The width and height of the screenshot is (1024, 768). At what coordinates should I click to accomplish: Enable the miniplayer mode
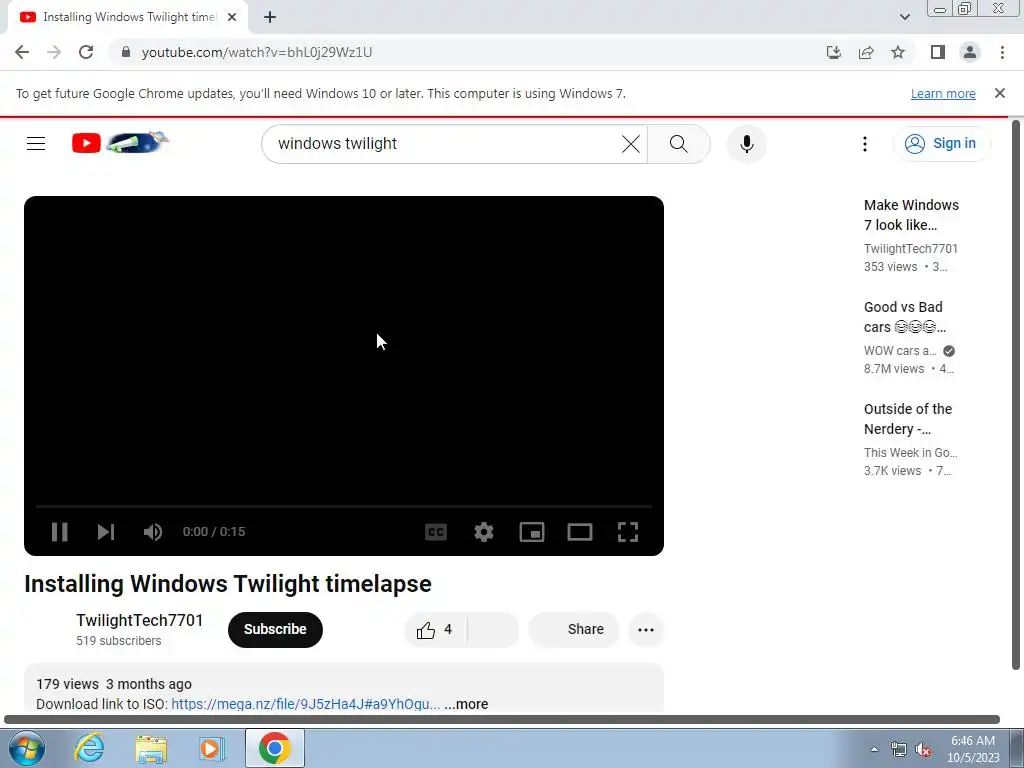coord(532,532)
